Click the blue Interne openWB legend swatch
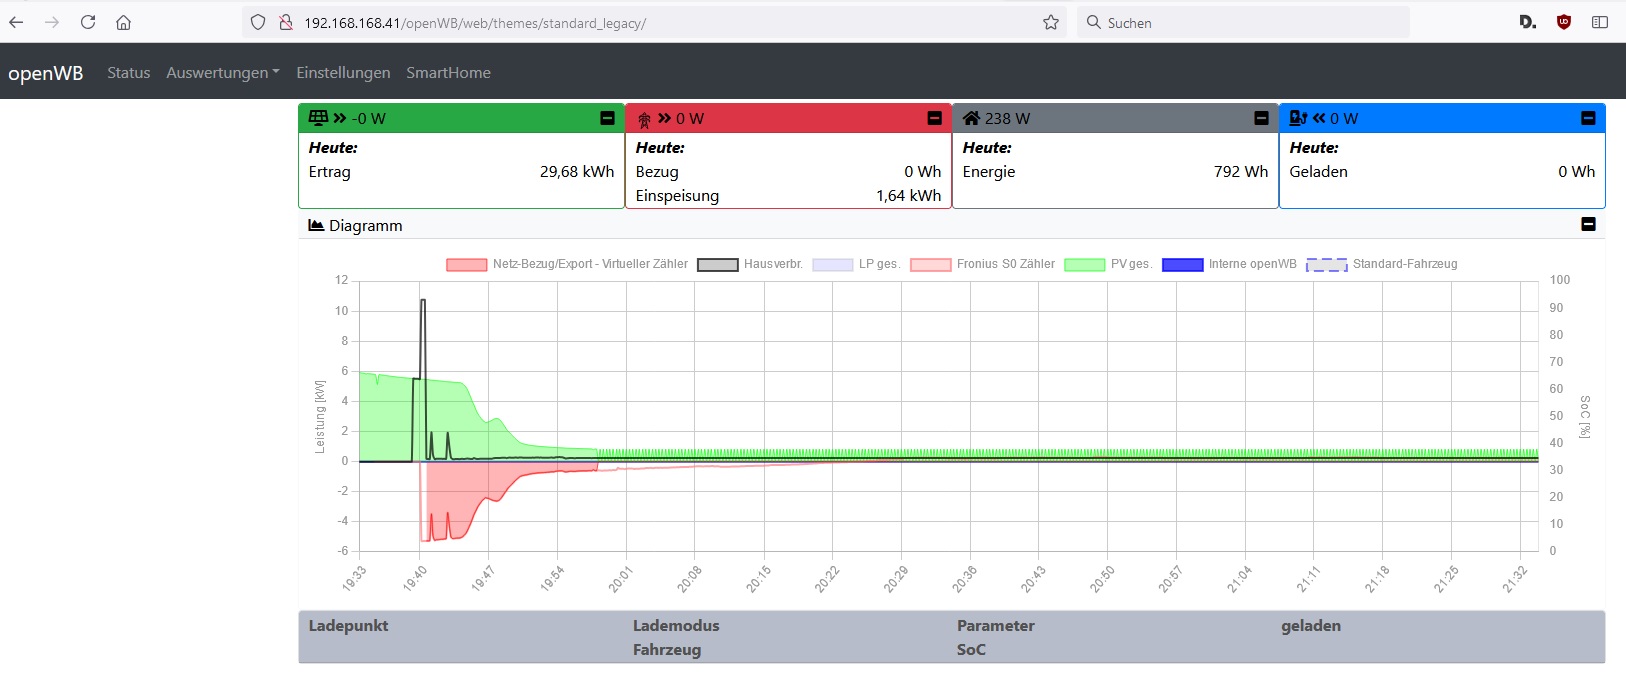The width and height of the screenshot is (1626, 676). click(x=1182, y=265)
